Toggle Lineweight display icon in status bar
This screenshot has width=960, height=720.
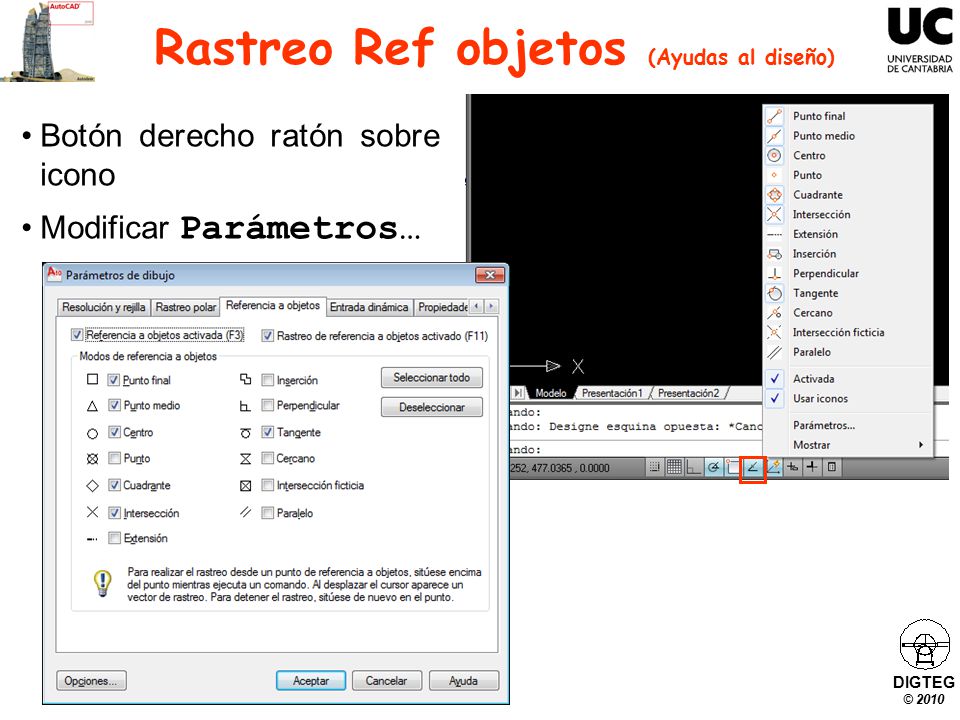click(x=812, y=468)
